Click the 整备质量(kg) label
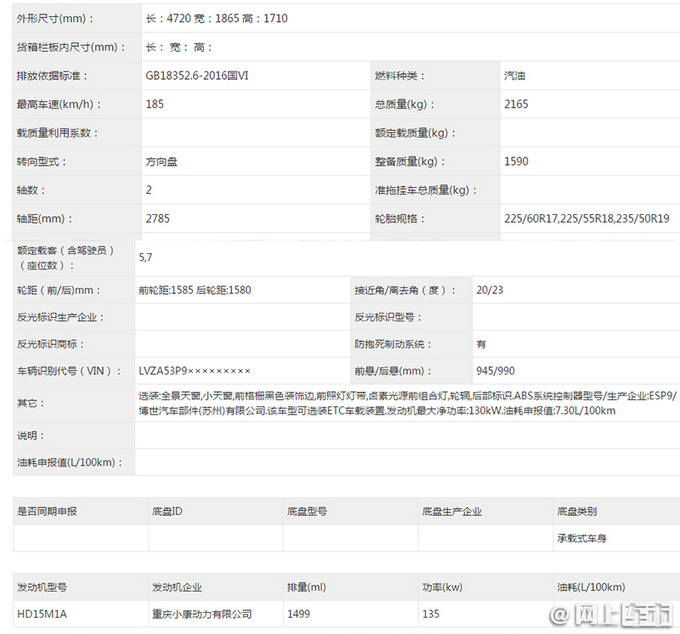 [410, 162]
